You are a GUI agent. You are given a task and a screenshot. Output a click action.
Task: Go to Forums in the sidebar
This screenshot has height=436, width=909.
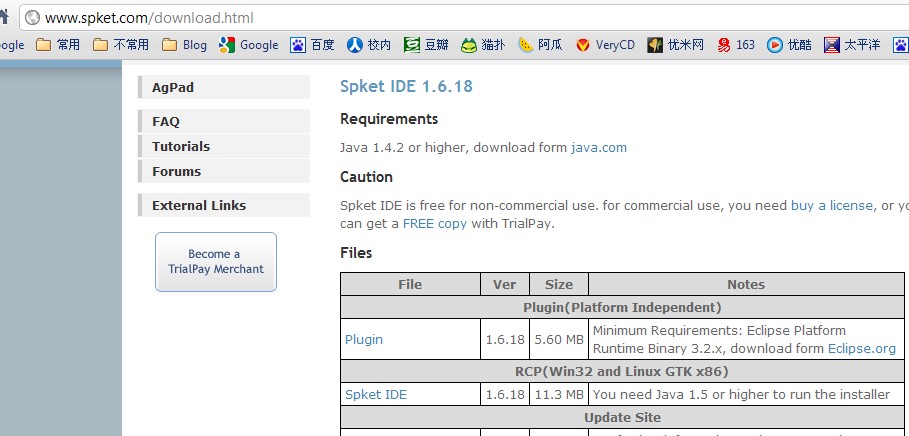coord(224,171)
